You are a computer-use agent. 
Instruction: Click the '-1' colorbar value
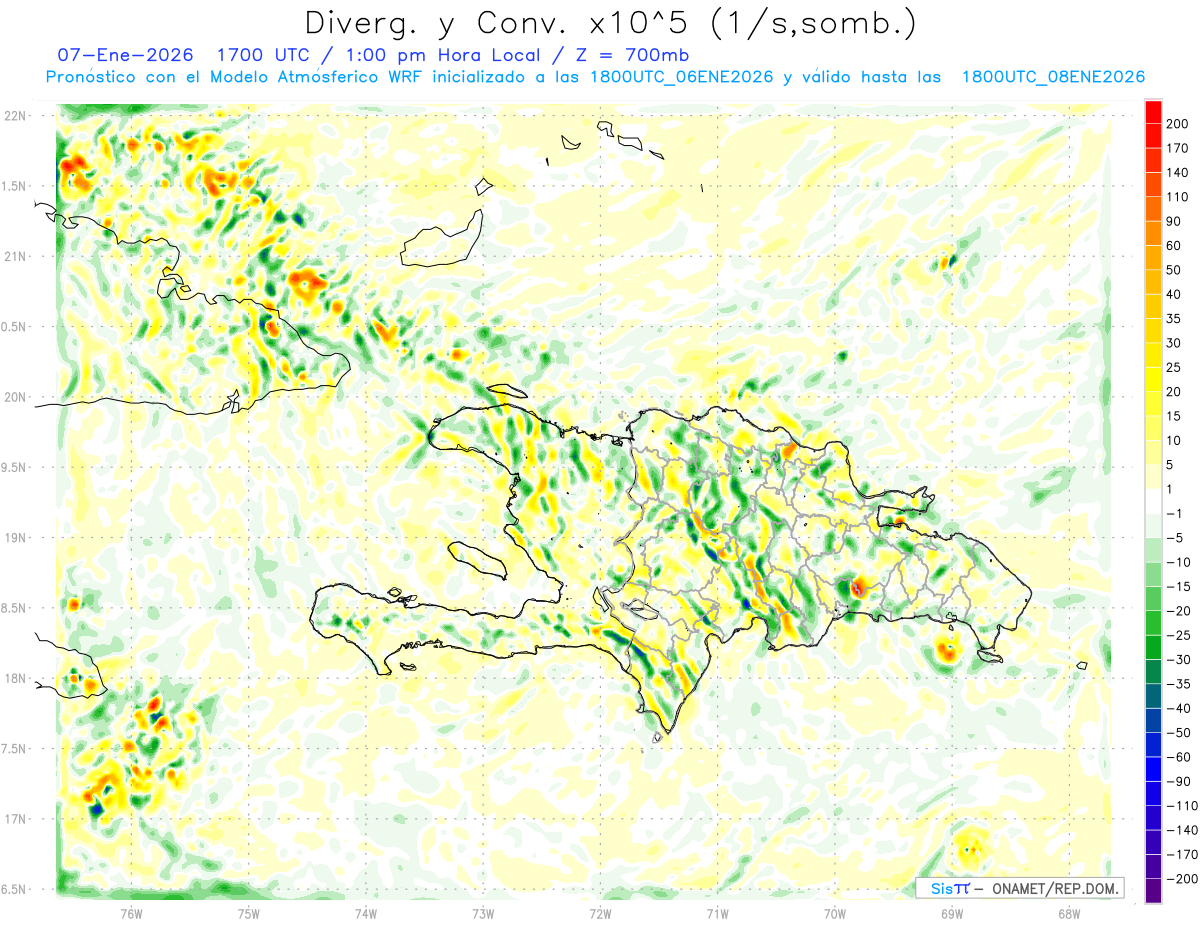1174,514
